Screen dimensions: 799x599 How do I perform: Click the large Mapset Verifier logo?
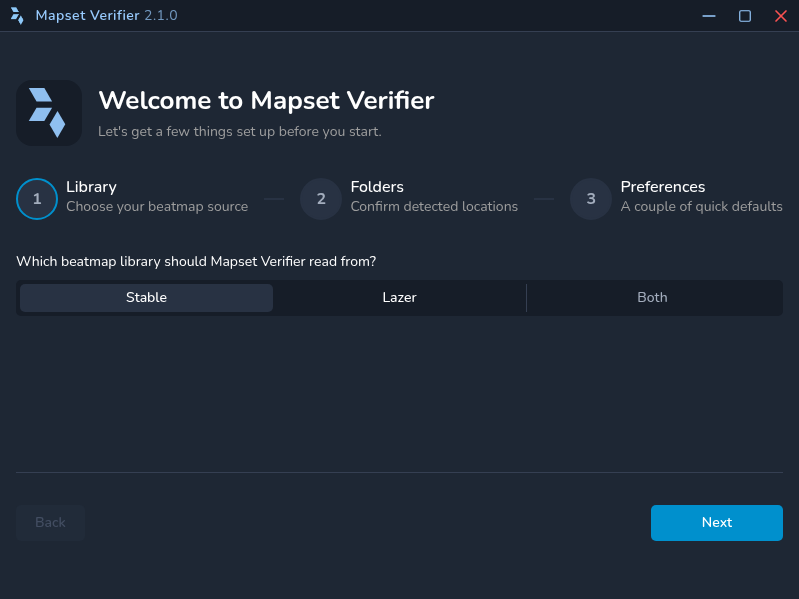coord(49,113)
